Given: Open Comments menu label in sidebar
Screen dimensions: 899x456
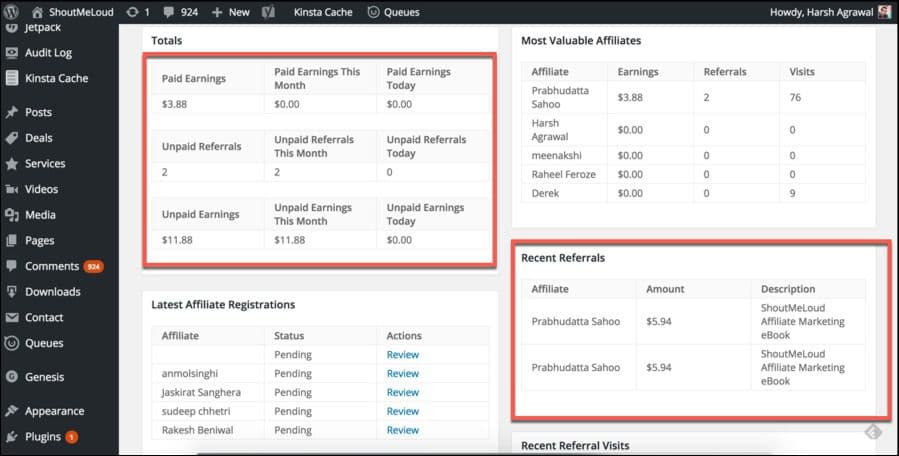Looking at the screenshot, I should coord(52,266).
